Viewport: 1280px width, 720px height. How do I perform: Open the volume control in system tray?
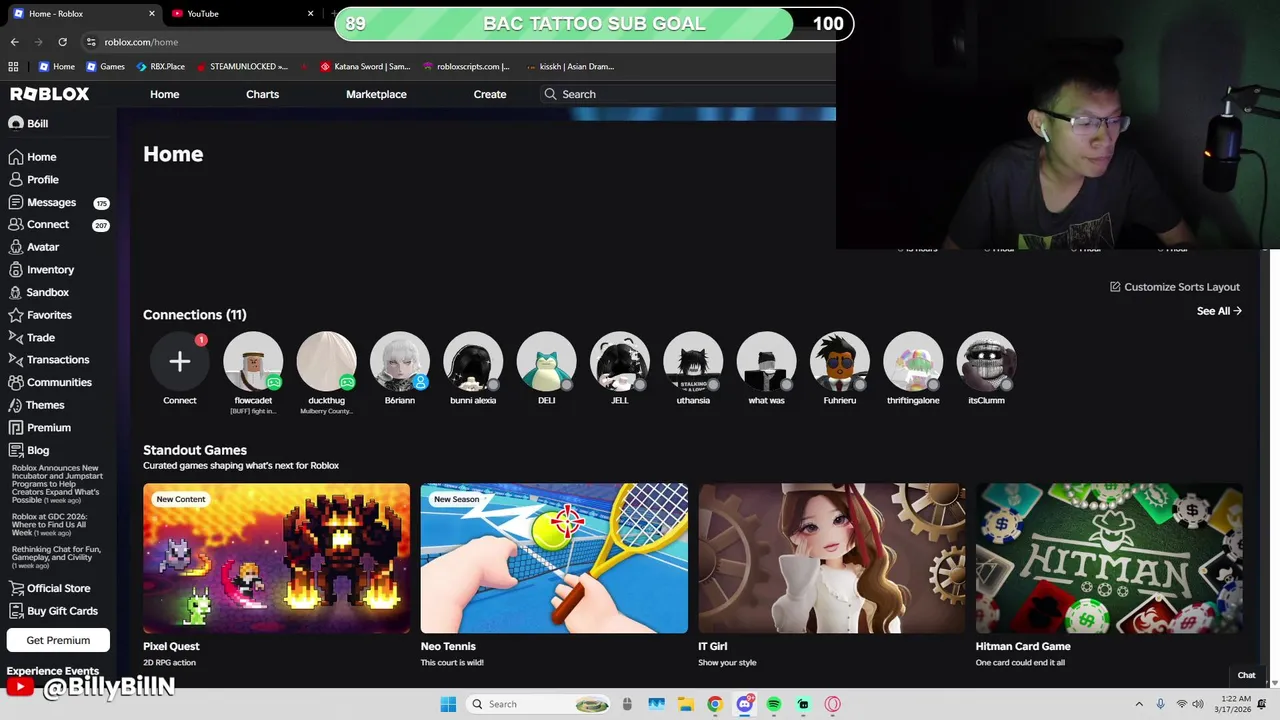(x=1198, y=704)
